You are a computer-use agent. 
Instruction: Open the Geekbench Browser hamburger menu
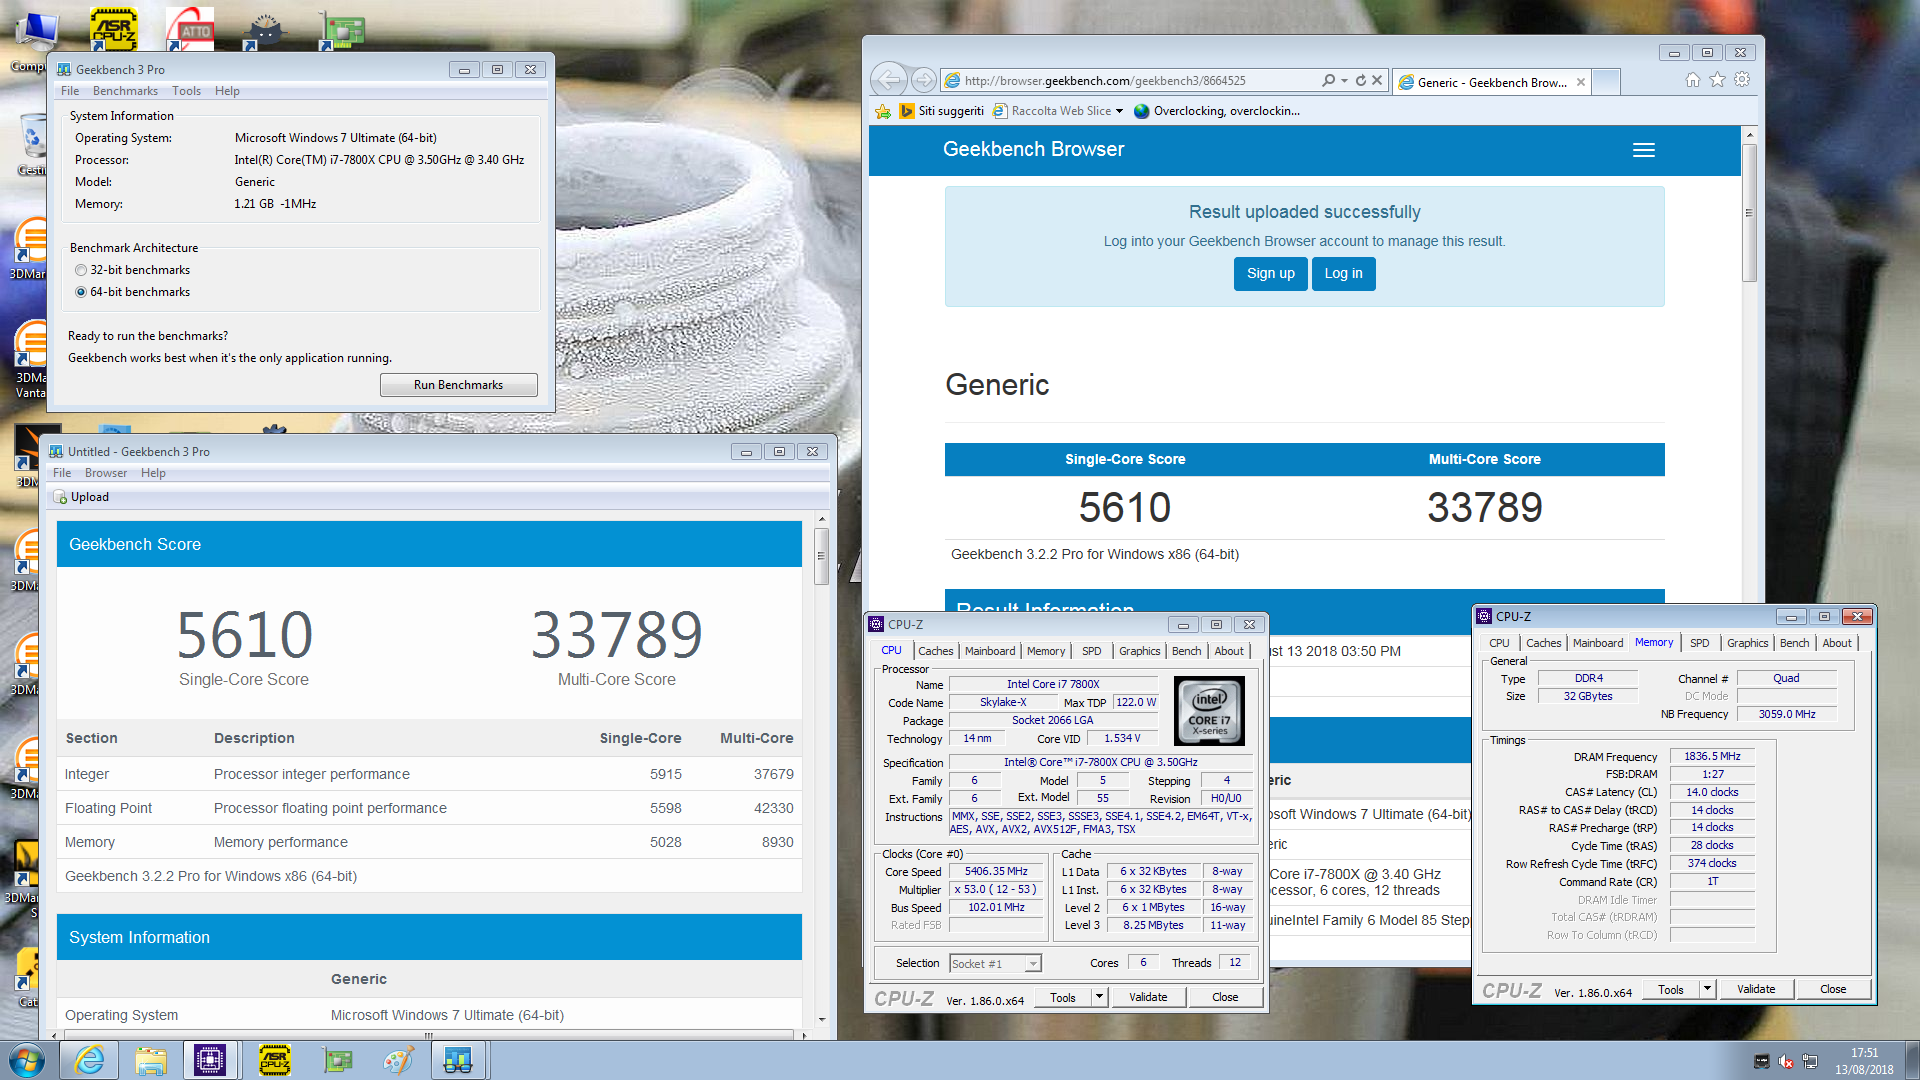click(x=1644, y=150)
